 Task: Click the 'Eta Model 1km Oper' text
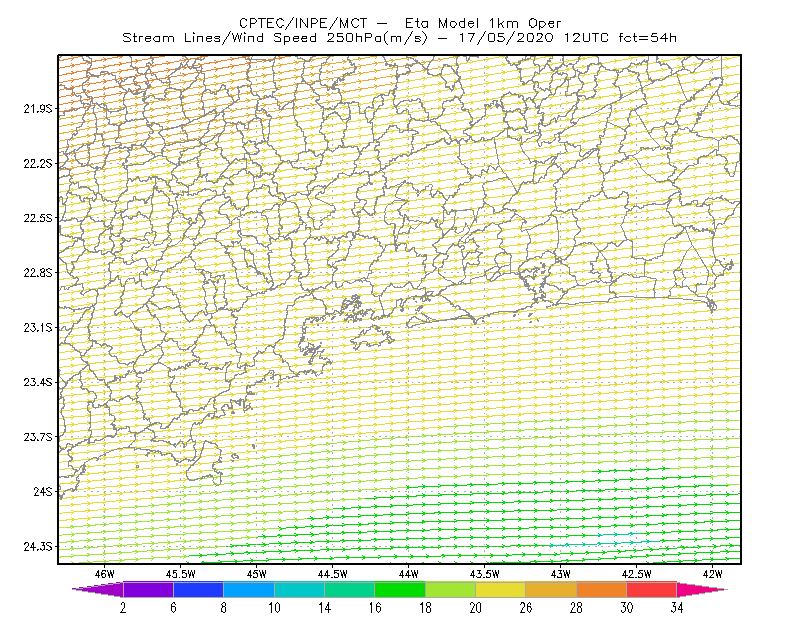point(483,23)
